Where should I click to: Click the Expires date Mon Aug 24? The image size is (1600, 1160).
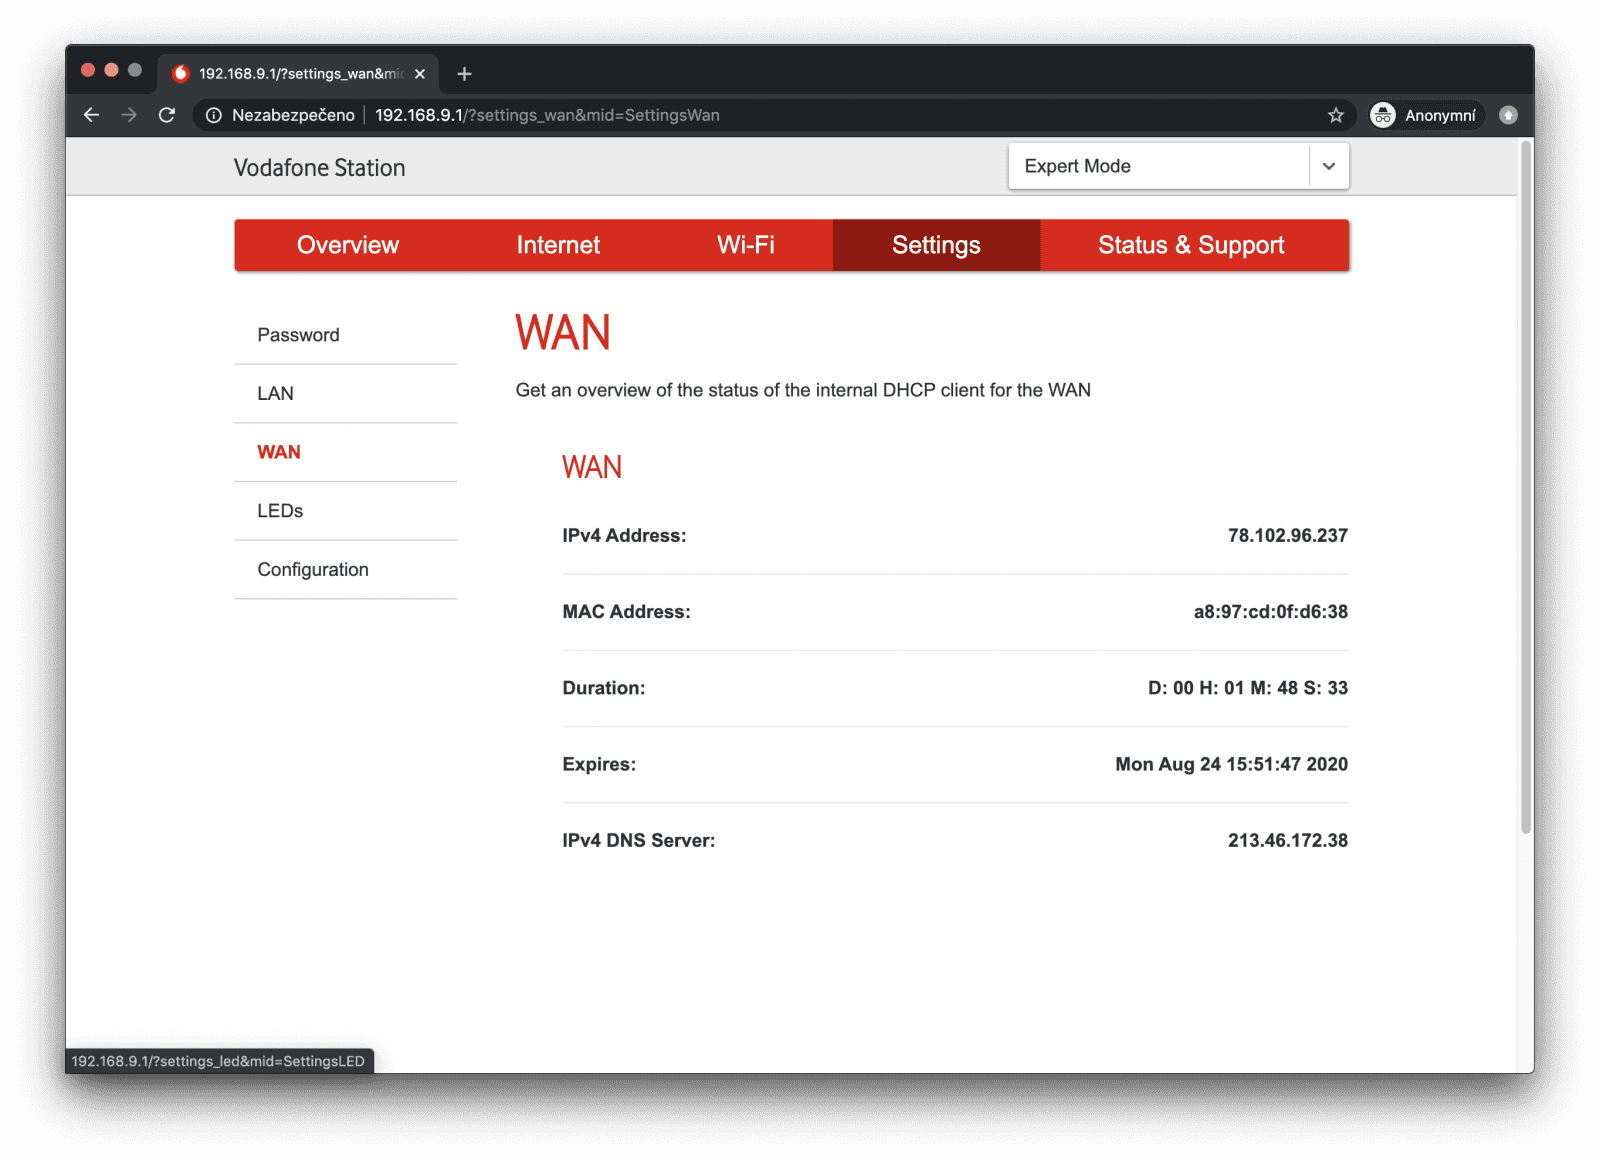click(x=1232, y=764)
